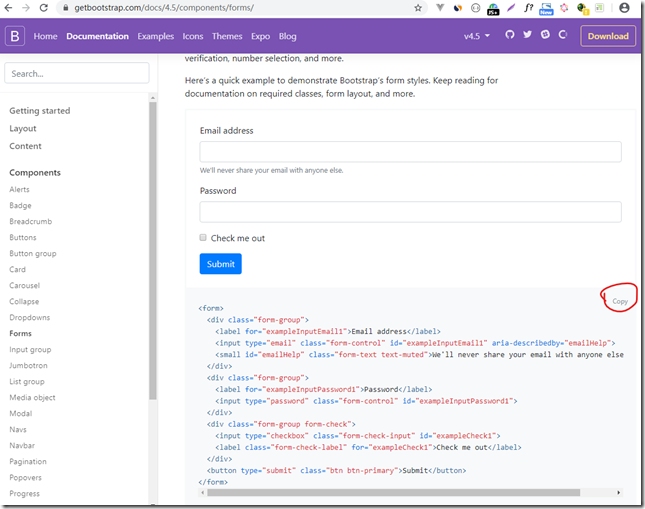Open Alerts docs page
The width and height of the screenshot is (645, 509).
tap(19, 189)
